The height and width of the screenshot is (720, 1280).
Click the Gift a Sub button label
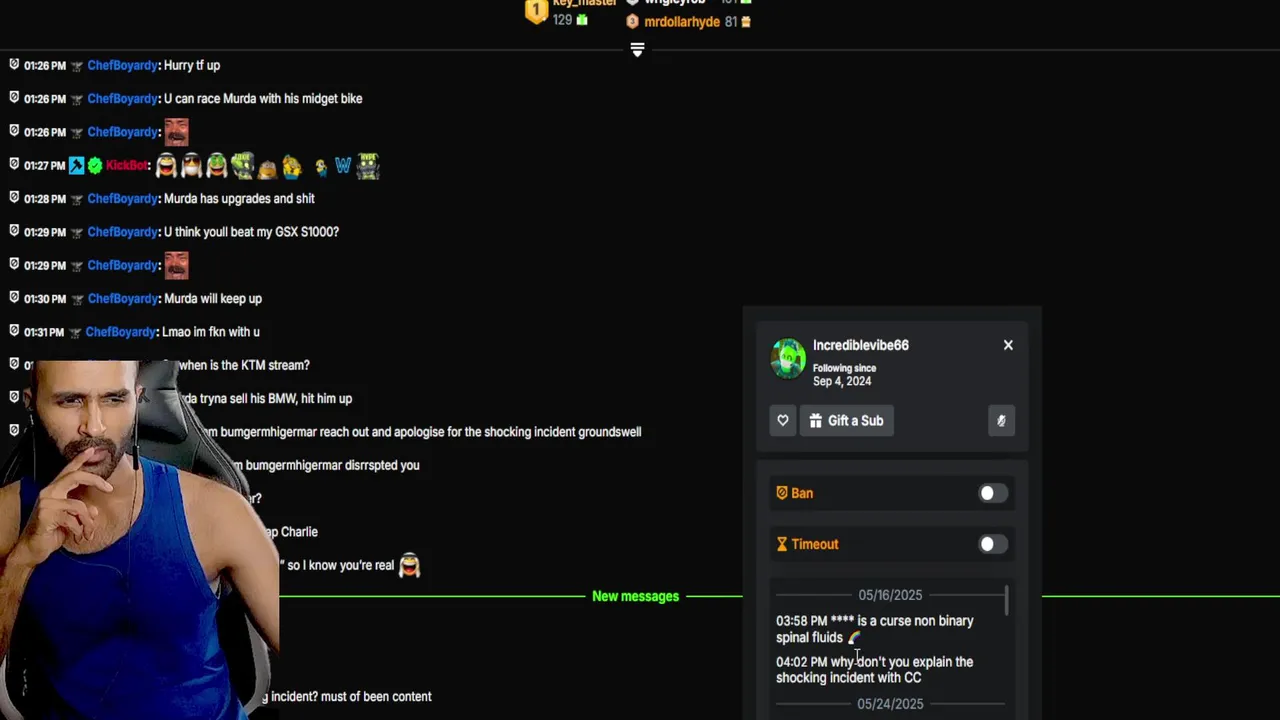[855, 421]
